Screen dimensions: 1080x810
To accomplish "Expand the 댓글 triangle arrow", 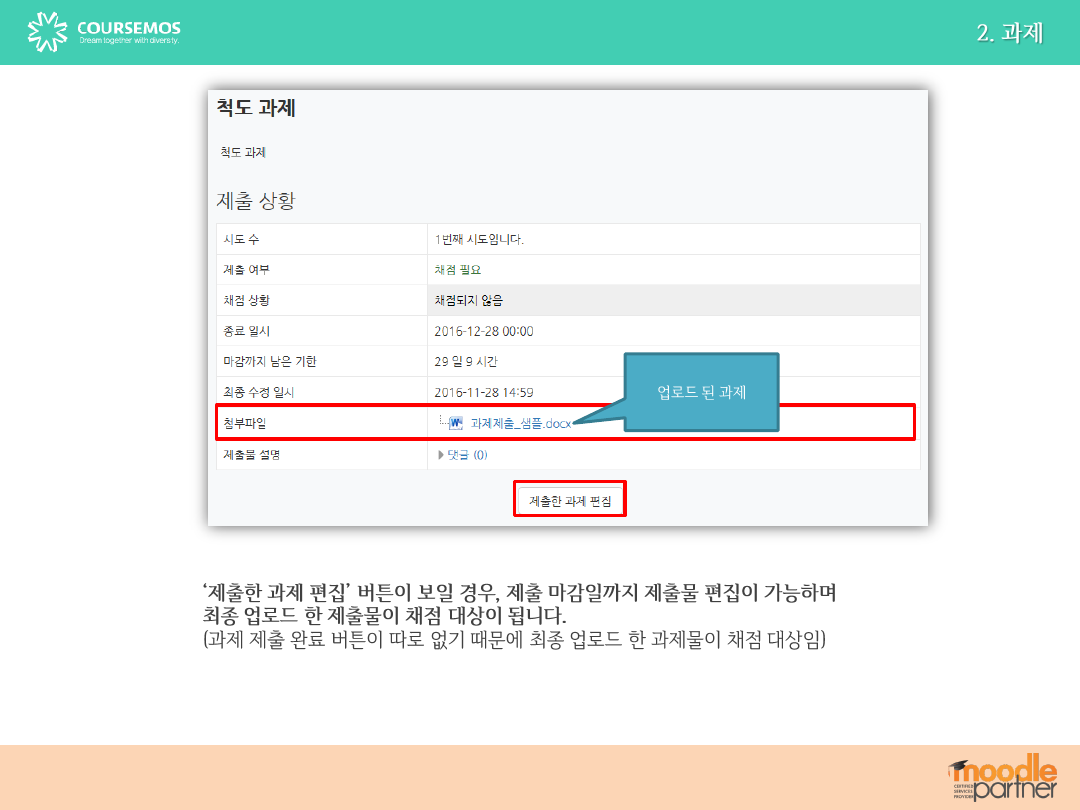I will pos(441,455).
